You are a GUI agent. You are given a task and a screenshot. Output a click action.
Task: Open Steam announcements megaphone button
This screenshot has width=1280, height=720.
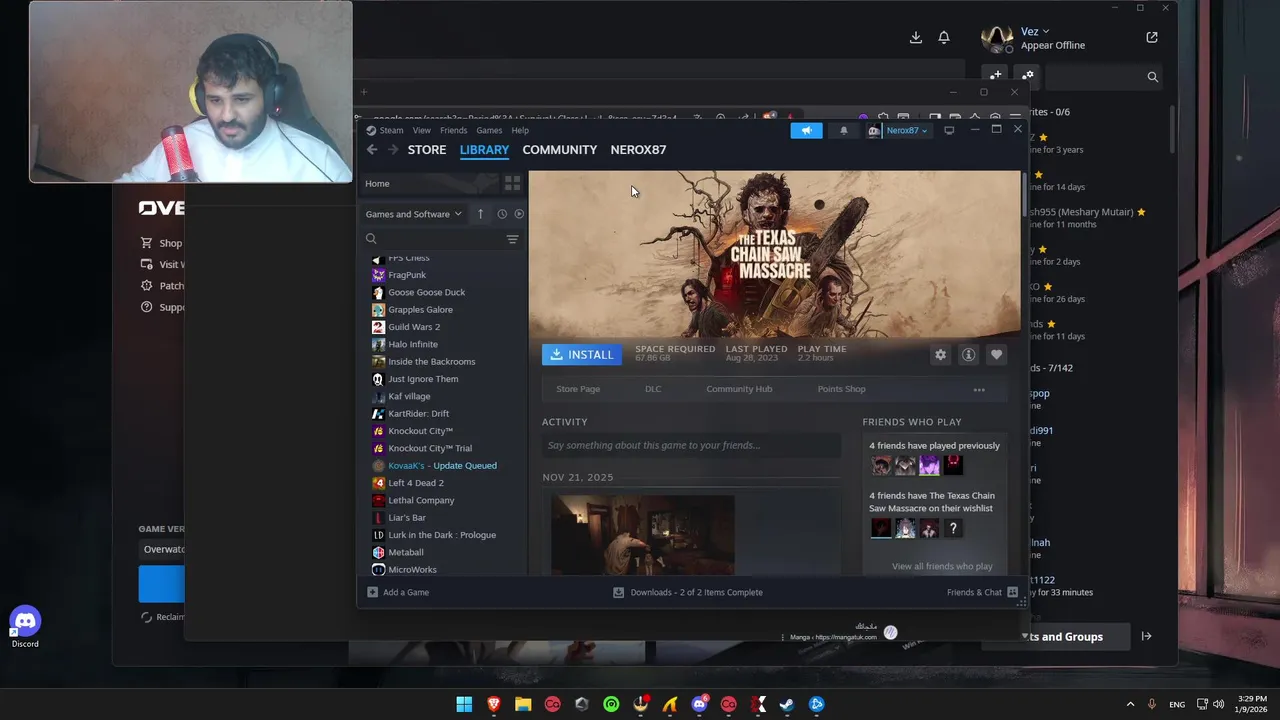(x=806, y=130)
